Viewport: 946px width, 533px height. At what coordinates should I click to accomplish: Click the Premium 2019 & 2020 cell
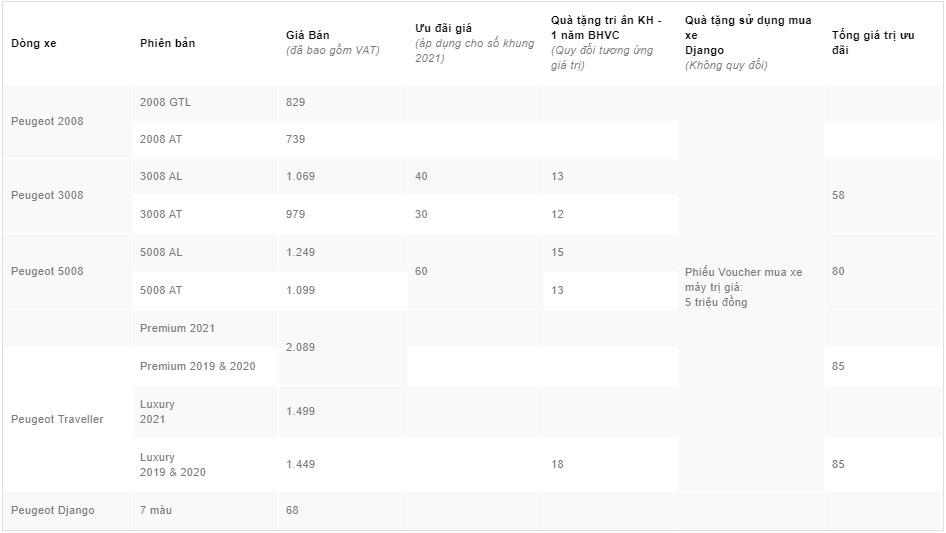pyautogui.click(x=197, y=366)
